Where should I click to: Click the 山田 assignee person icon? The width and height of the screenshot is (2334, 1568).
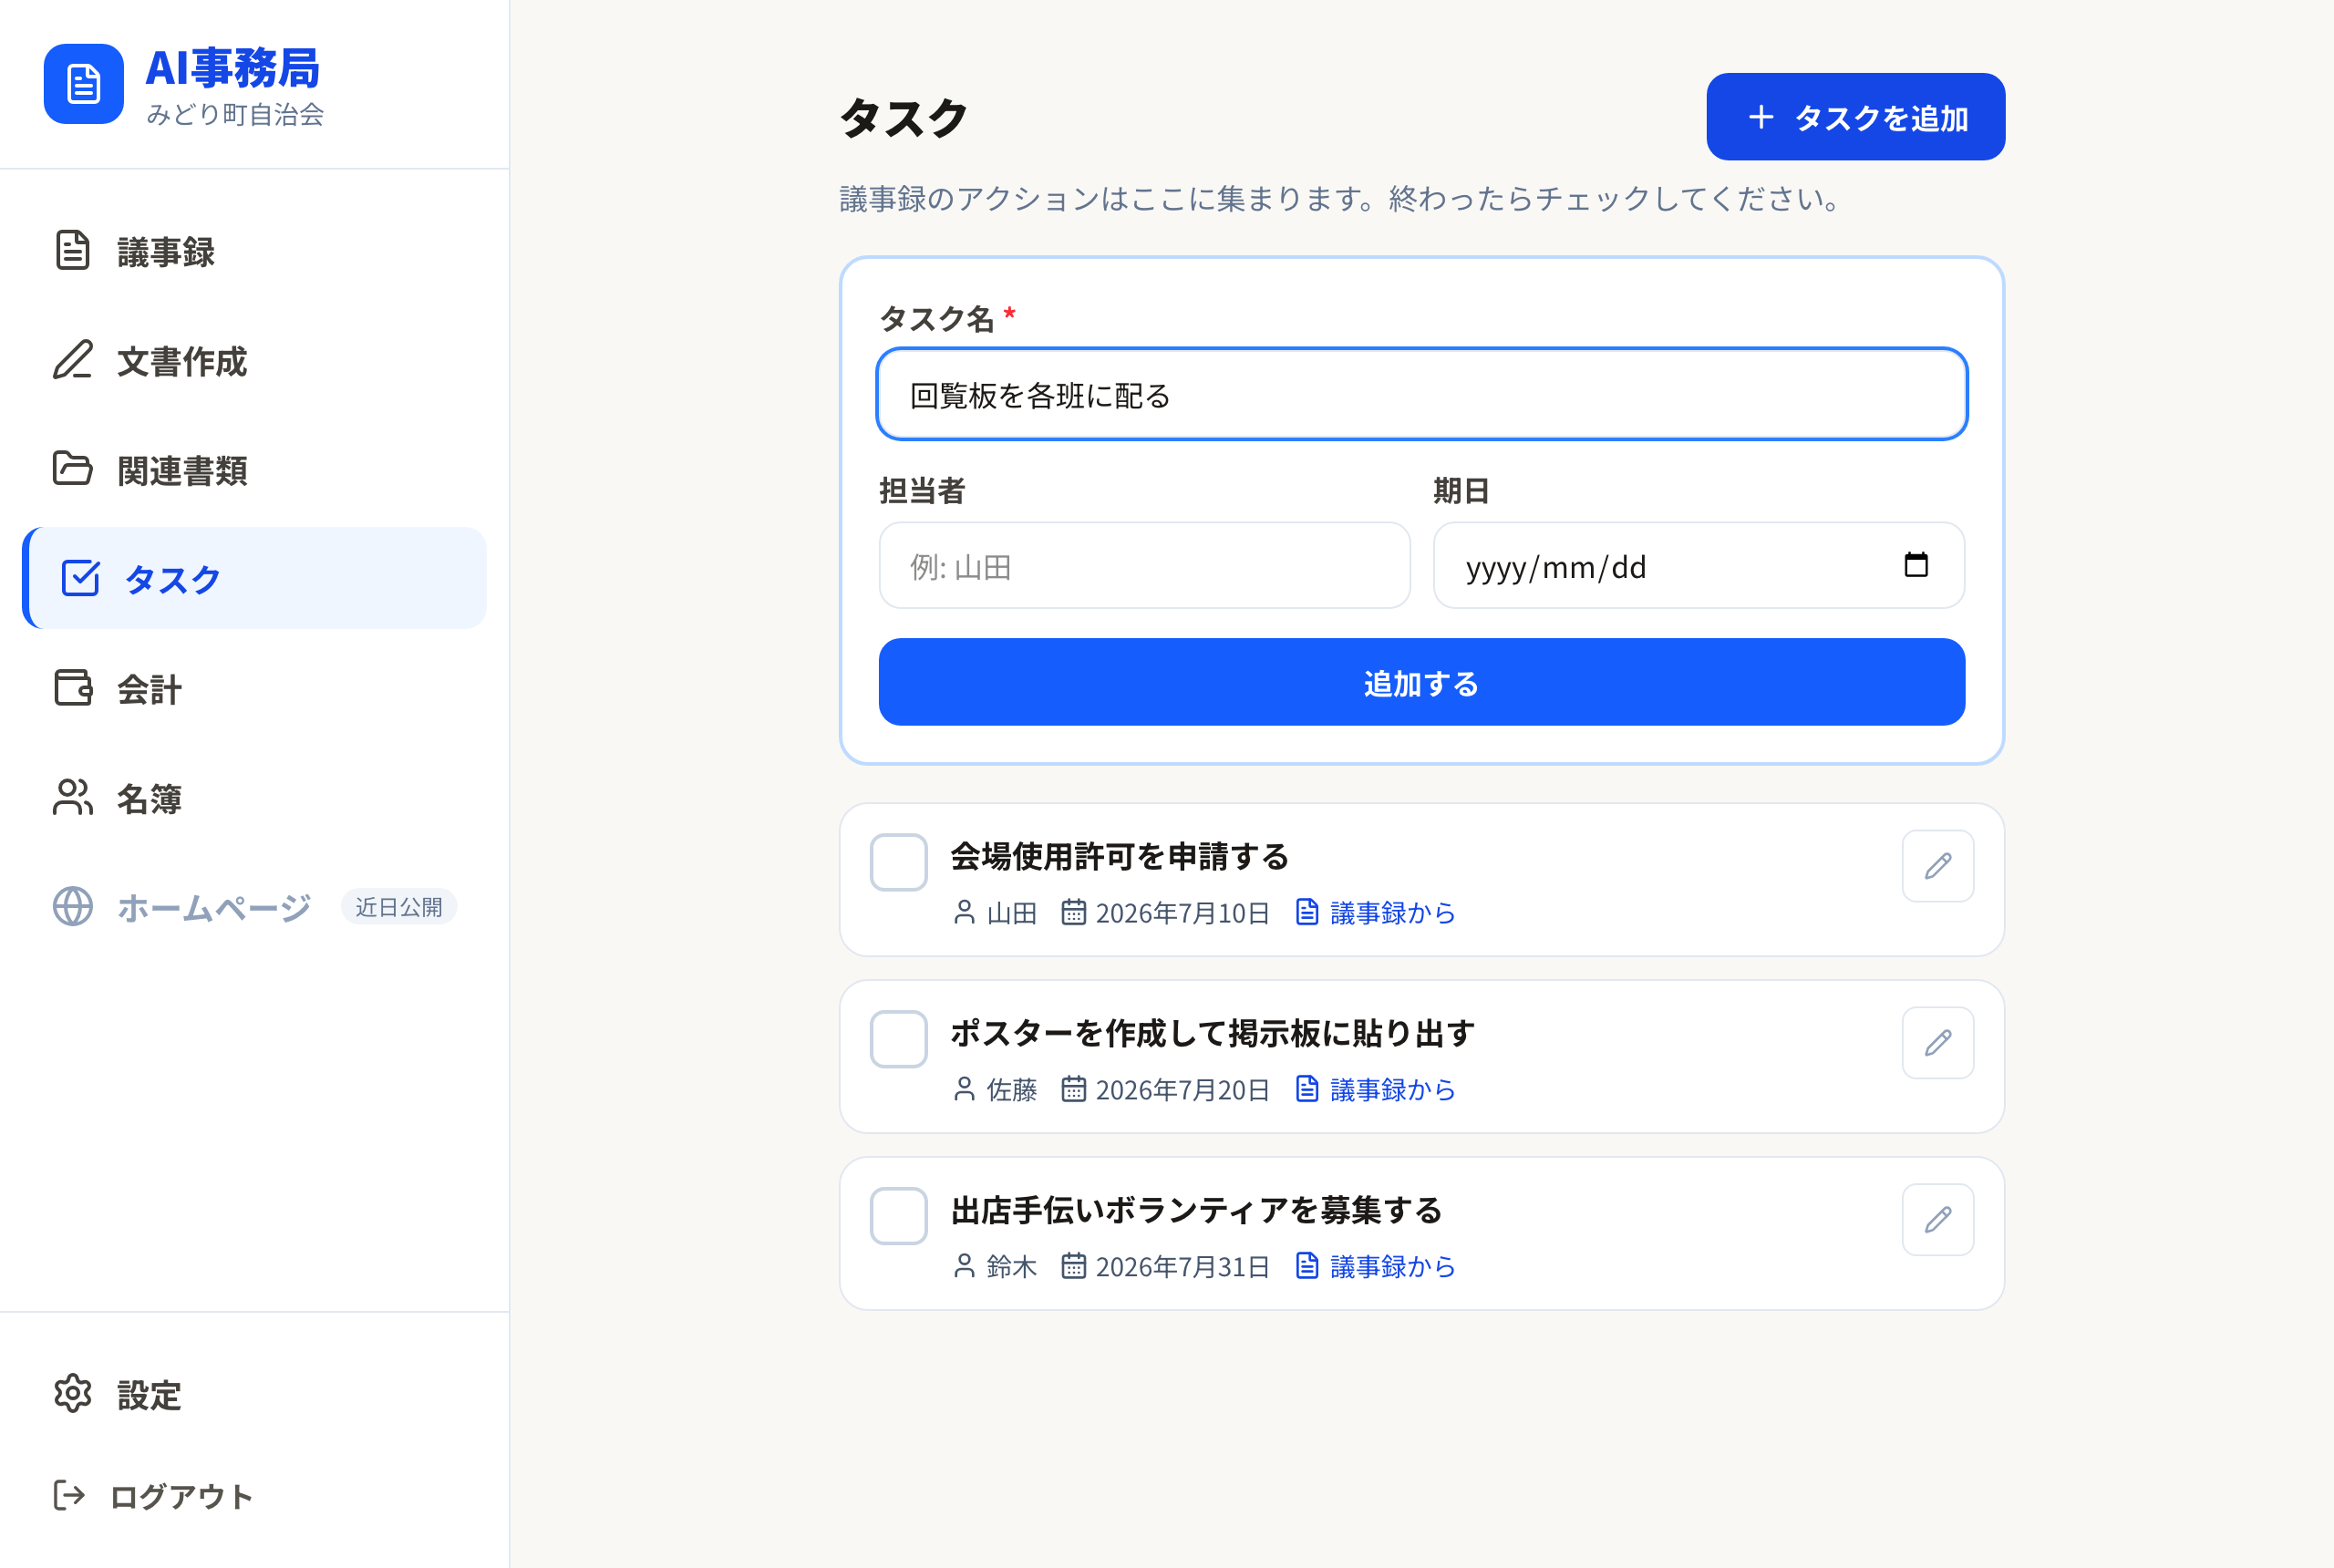(964, 913)
